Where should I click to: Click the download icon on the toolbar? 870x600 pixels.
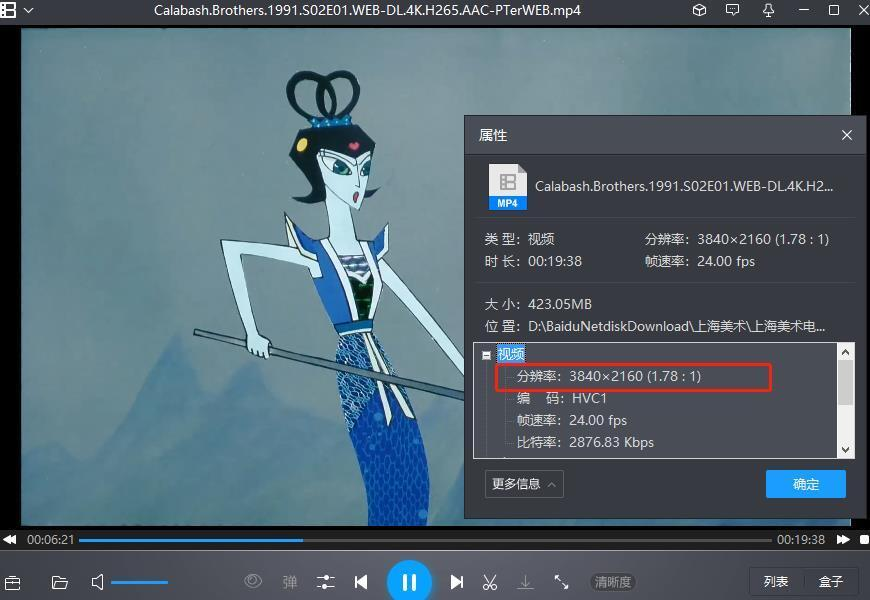coord(524,581)
